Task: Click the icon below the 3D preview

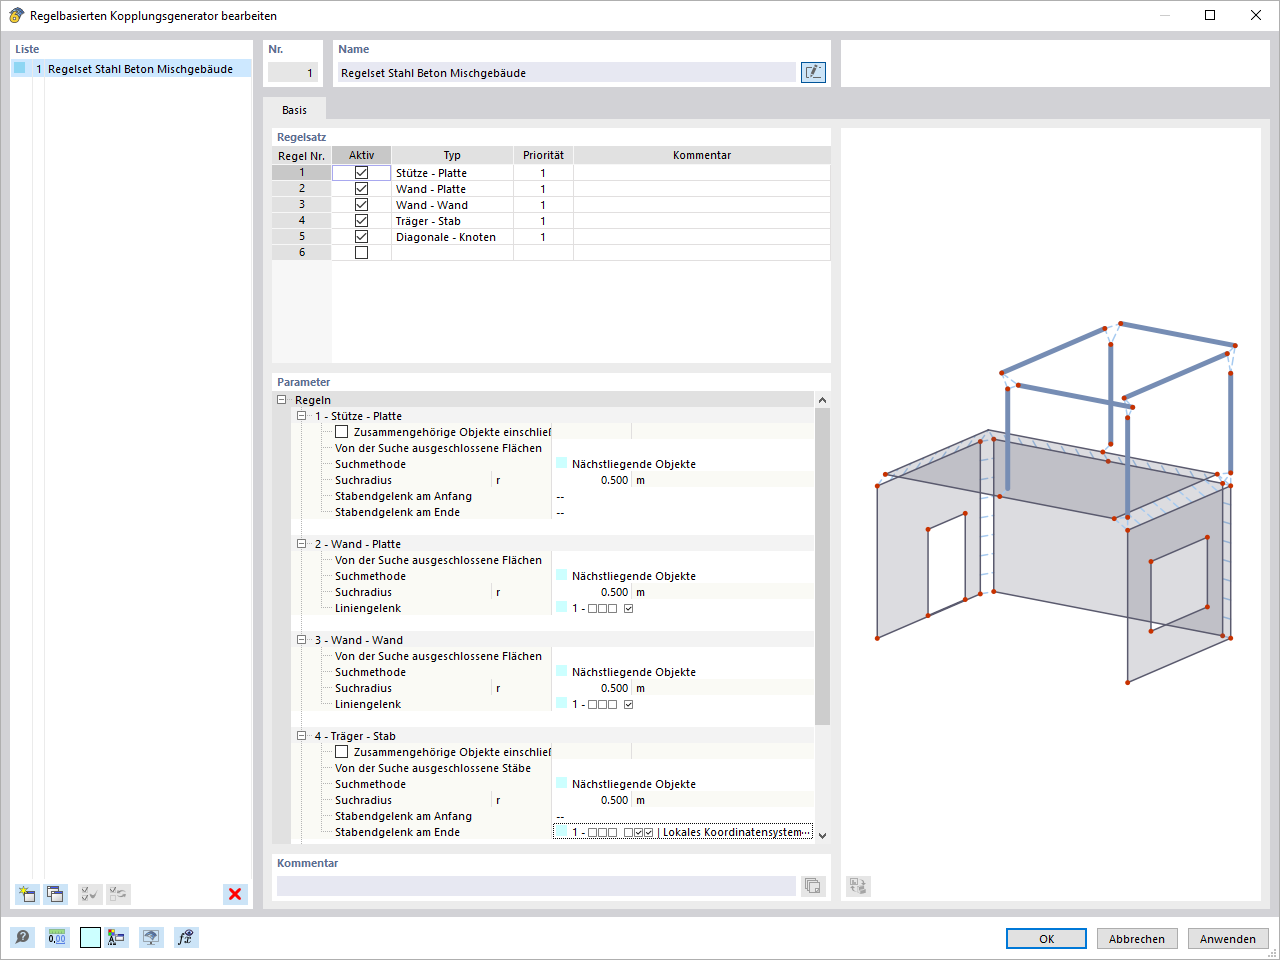Action: (x=858, y=886)
